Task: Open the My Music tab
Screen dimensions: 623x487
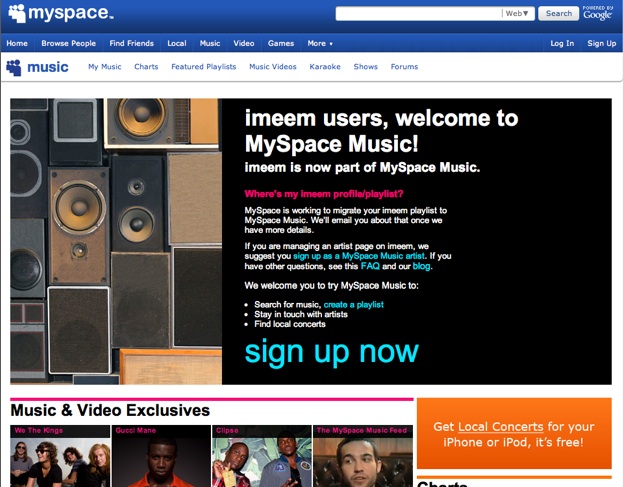Action: tap(105, 67)
